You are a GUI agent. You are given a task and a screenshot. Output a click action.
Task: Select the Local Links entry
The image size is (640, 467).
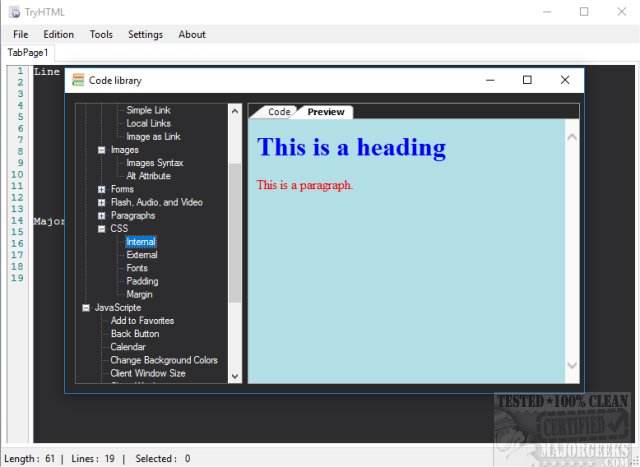point(148,123)
